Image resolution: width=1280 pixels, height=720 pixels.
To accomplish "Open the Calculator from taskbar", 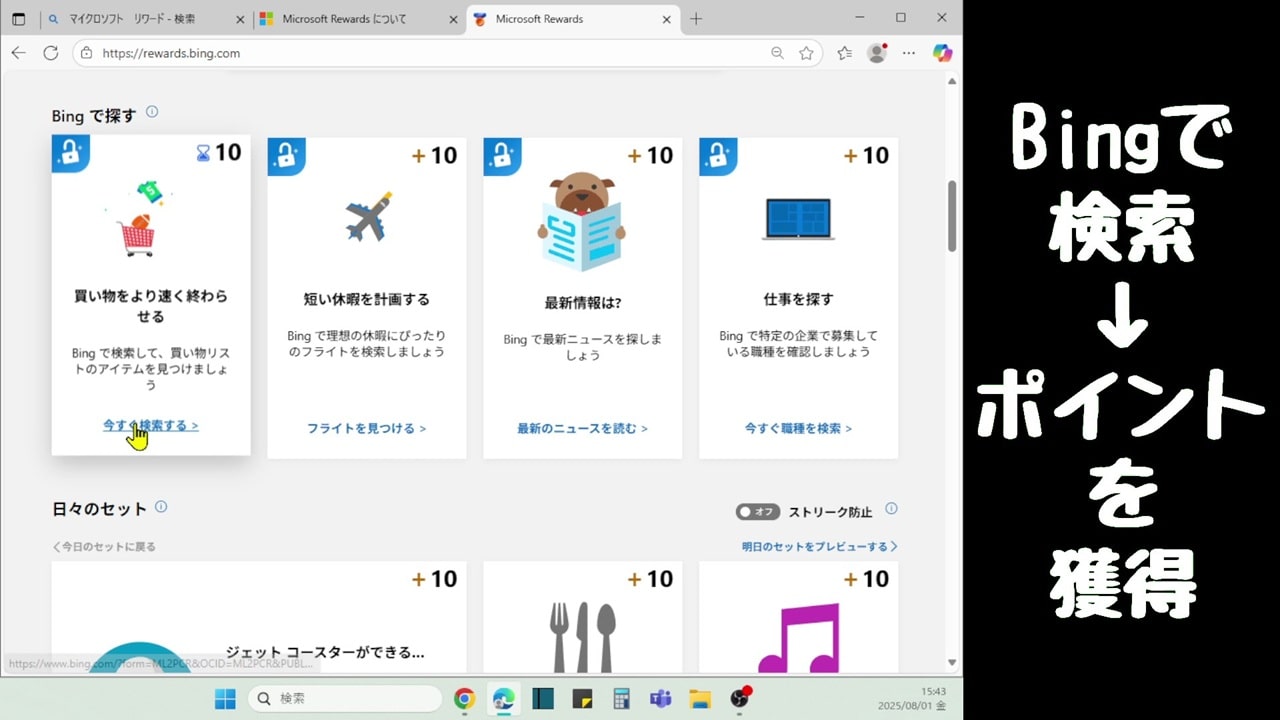I will tap(621, 698).
